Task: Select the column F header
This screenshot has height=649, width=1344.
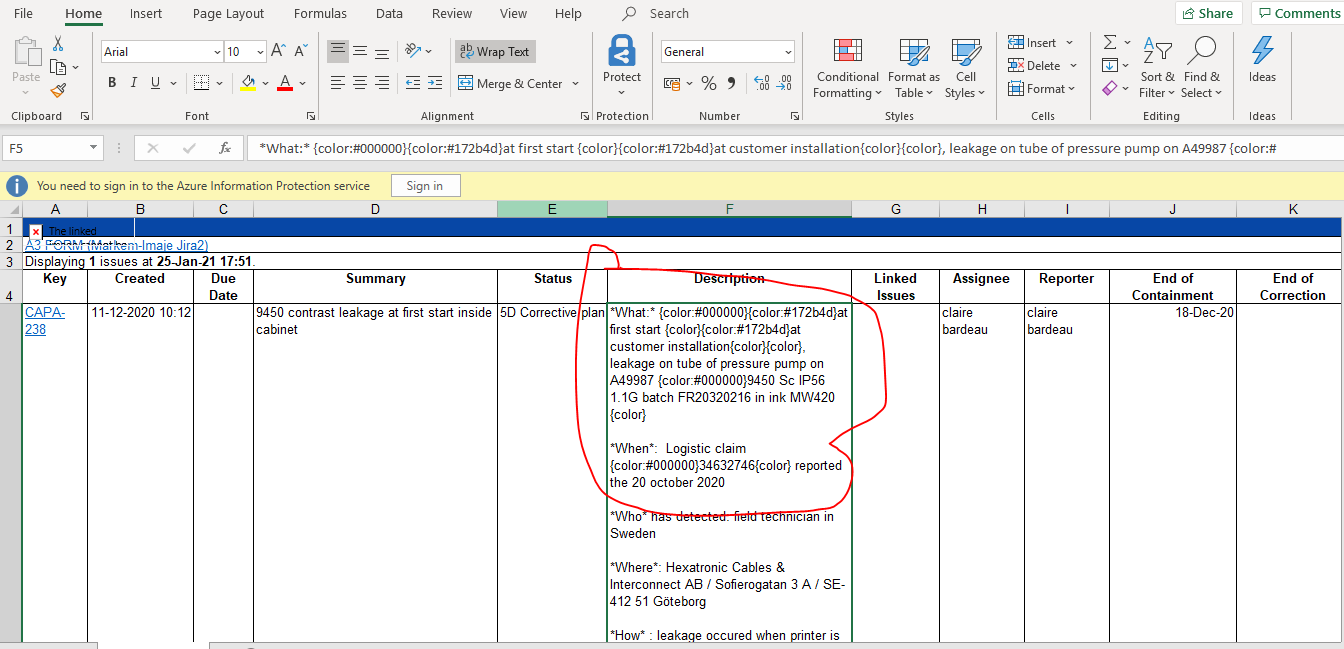Action: 729,209
